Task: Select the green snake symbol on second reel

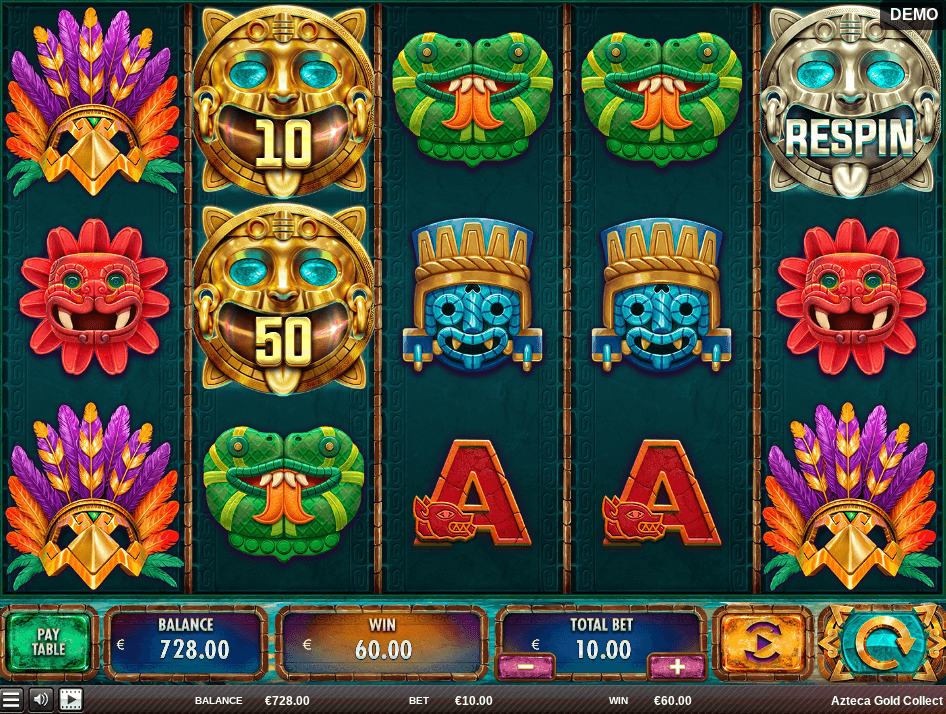Action: pyautogui.click(x=284, y=492)
